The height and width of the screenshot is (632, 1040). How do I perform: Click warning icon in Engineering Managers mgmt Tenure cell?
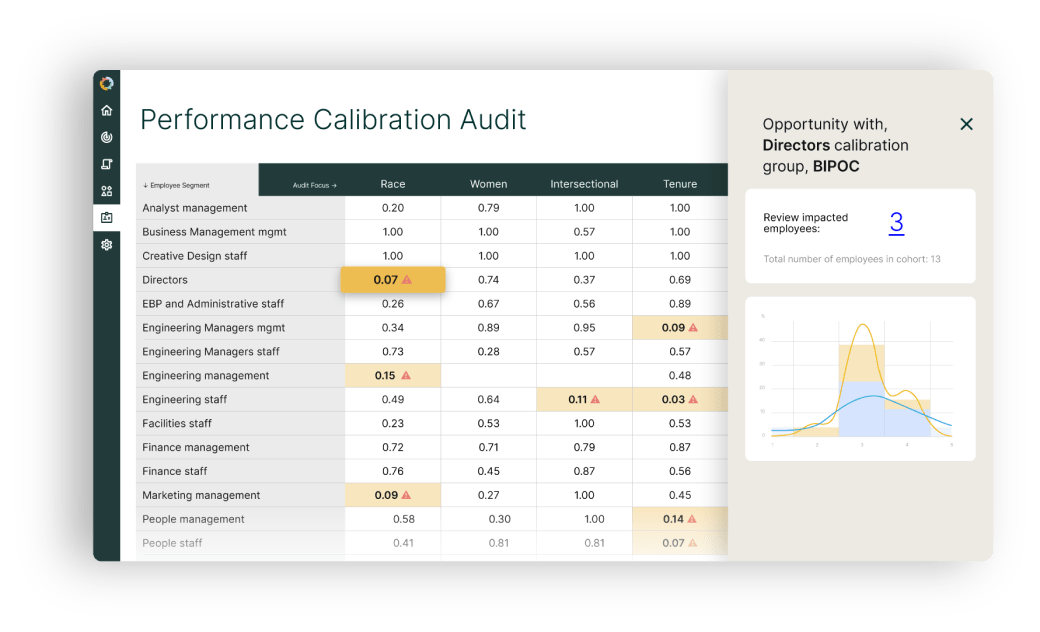coord(693,328)
